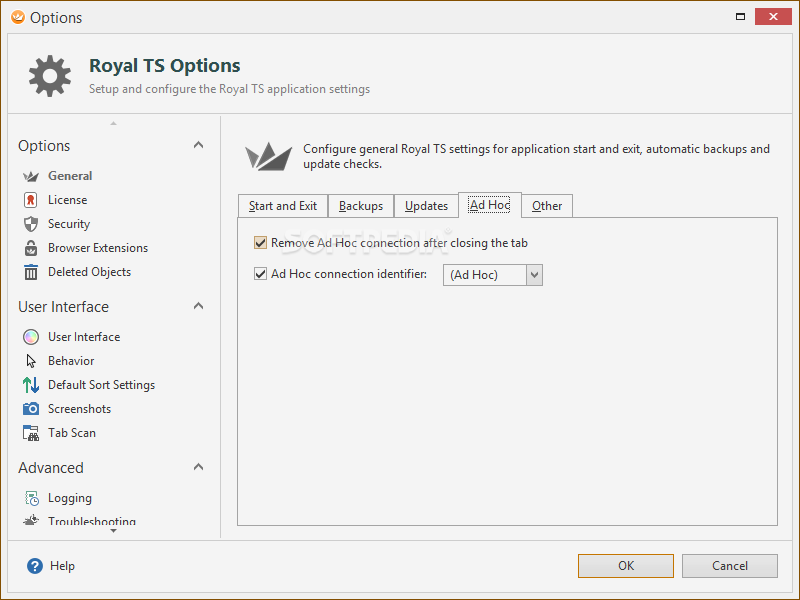This screenshot has height=600, width=800.
Task: Open the Behavior settings page
Action: (71, 361)
